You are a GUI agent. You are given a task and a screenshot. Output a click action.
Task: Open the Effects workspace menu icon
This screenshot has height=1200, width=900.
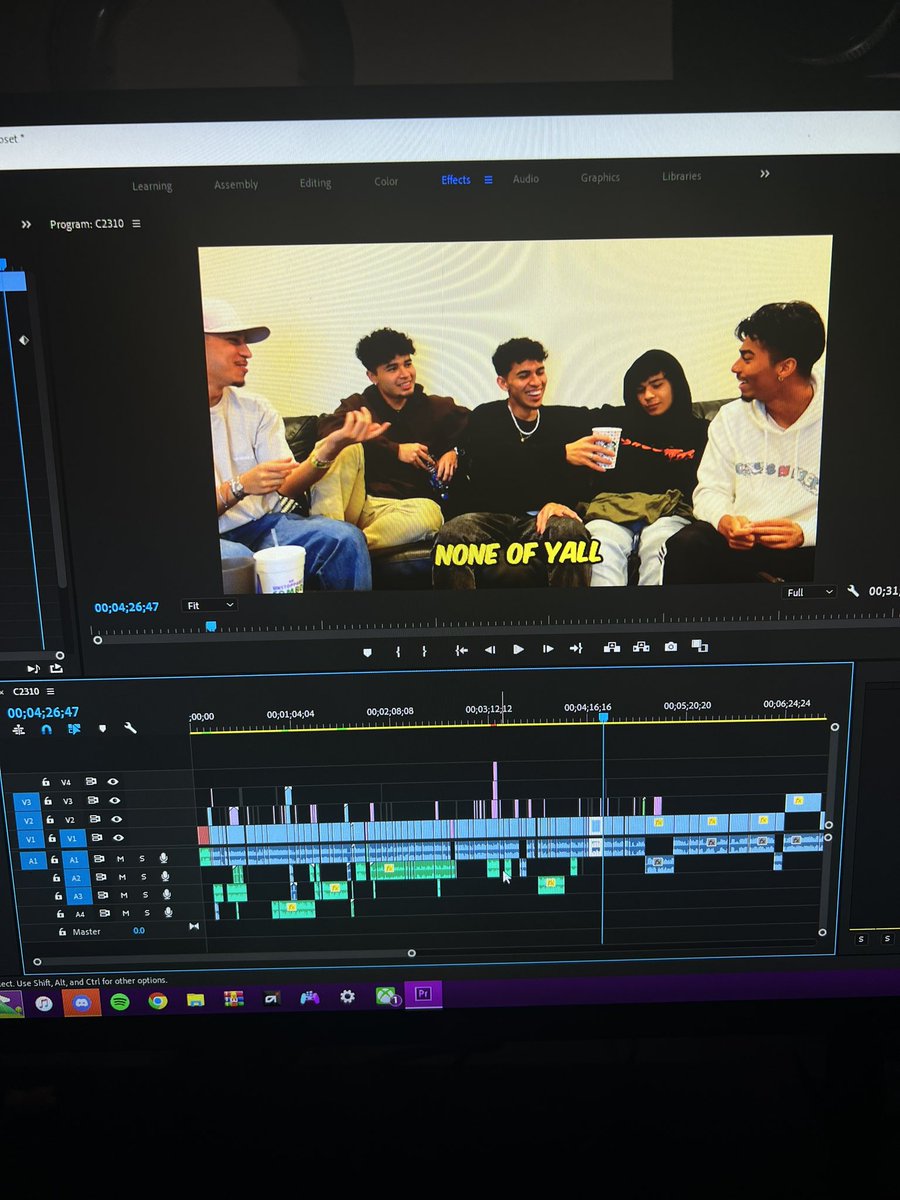488,180
